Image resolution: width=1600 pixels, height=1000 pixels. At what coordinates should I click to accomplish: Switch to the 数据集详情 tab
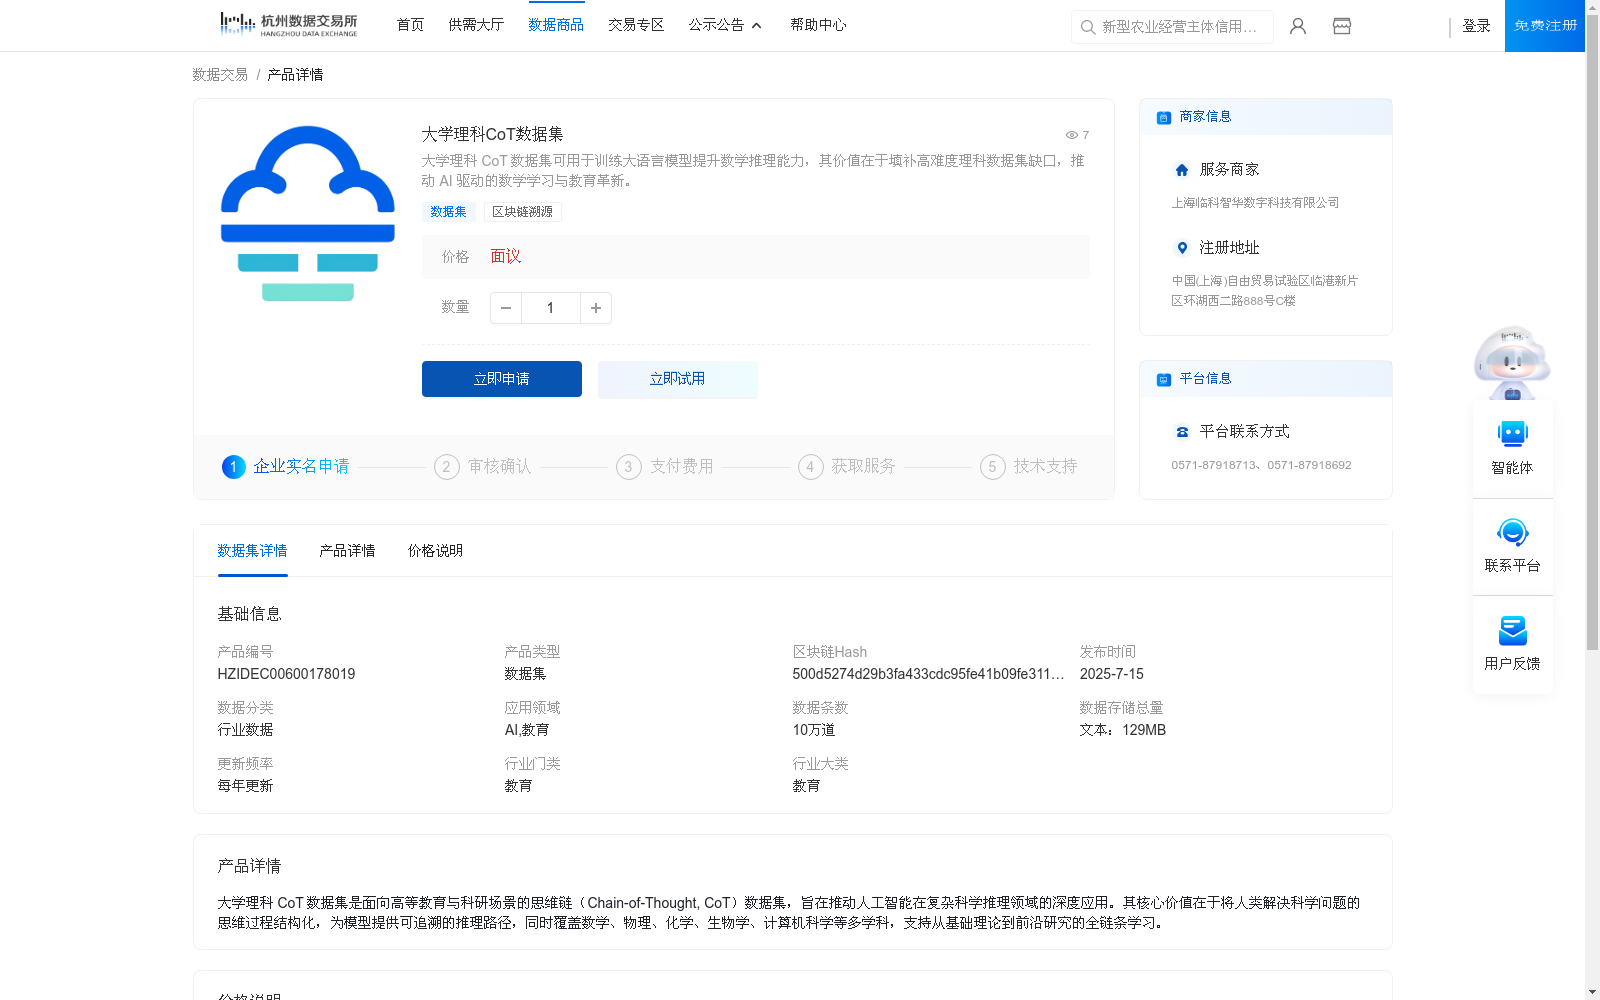[252, 551]
